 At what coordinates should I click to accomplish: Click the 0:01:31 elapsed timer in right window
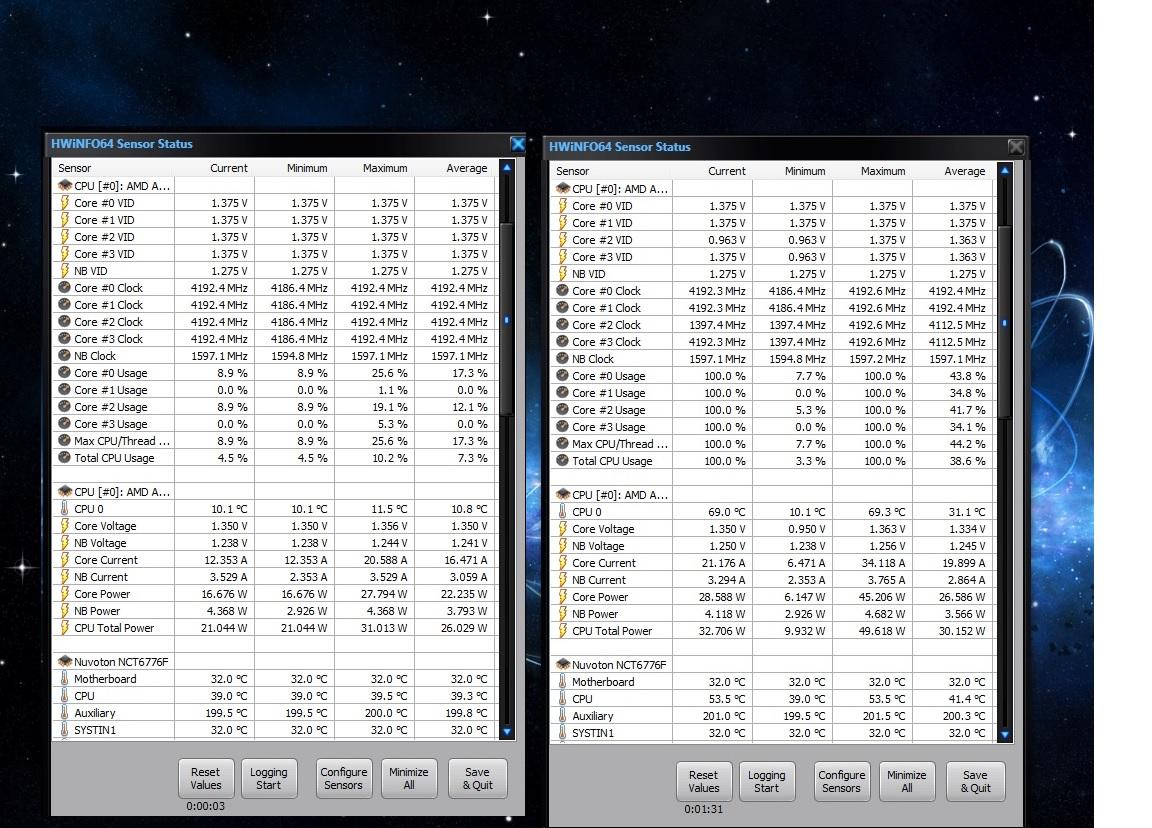pos(703,809)
